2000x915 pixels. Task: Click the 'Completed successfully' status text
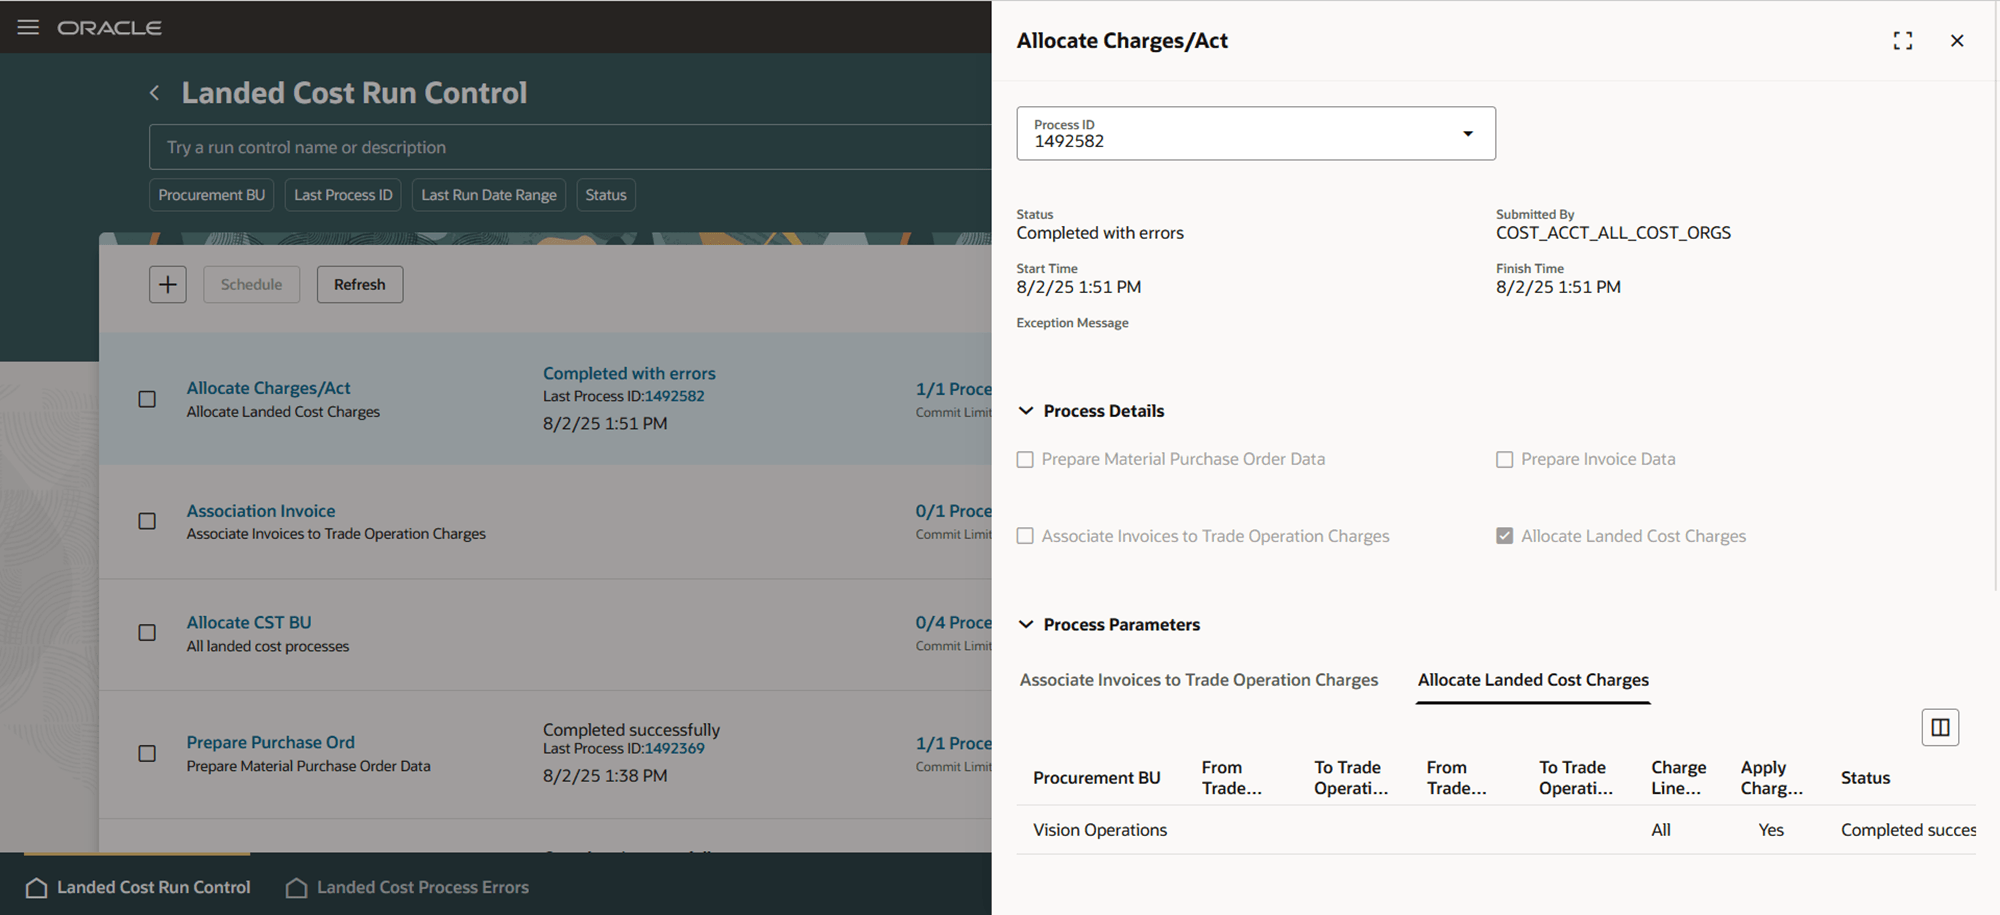631,730
